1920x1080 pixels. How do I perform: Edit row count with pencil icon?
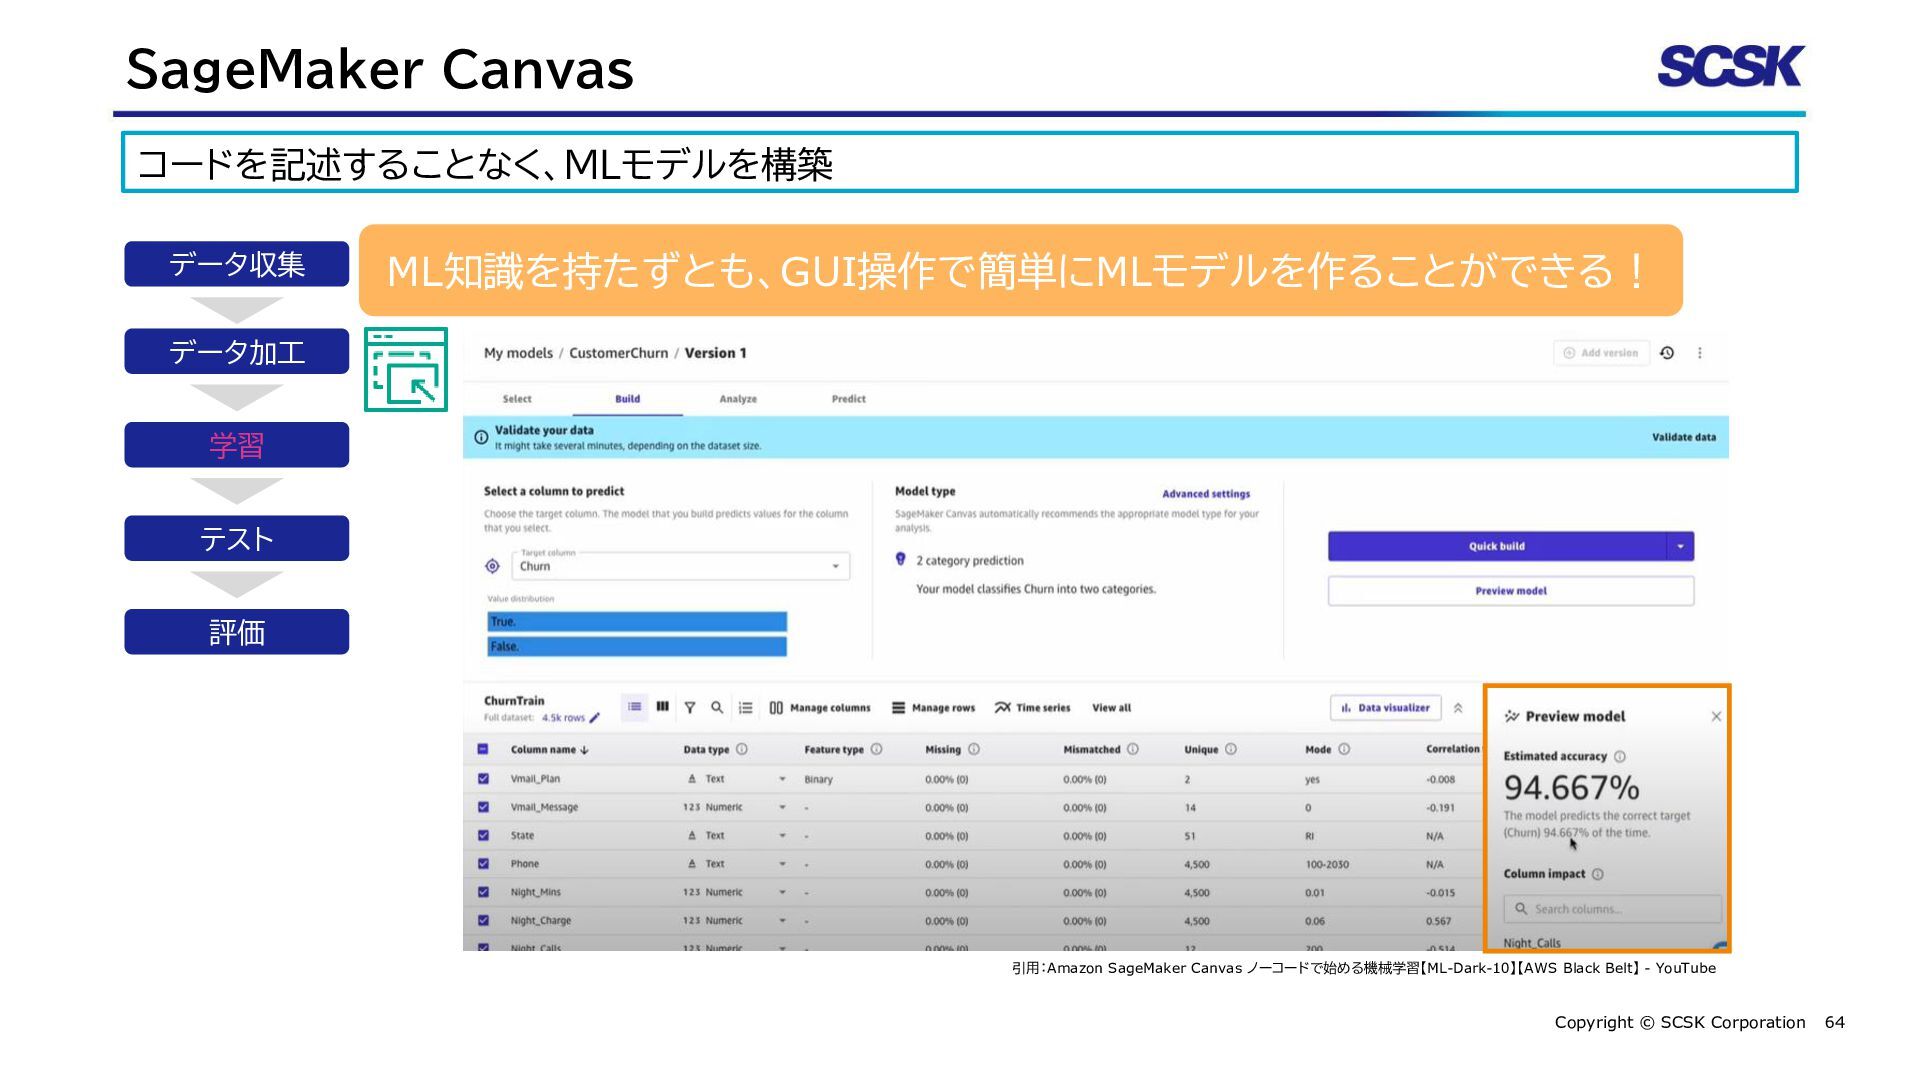pos(595,717)
